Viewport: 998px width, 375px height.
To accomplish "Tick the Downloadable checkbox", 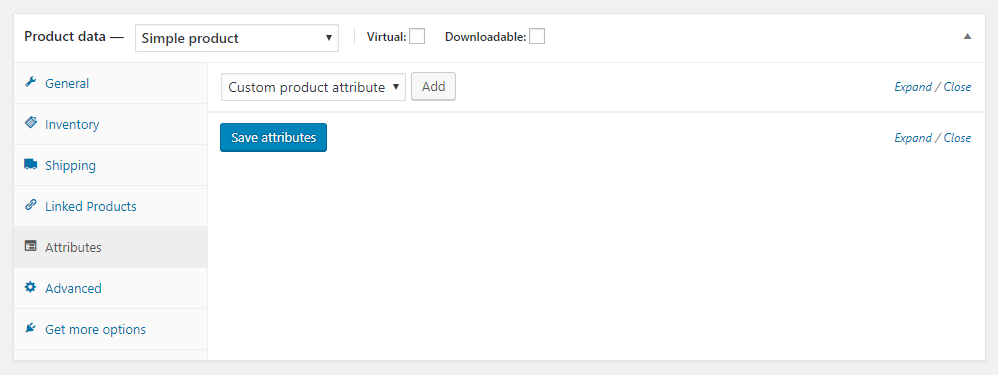I will point(537,37).
